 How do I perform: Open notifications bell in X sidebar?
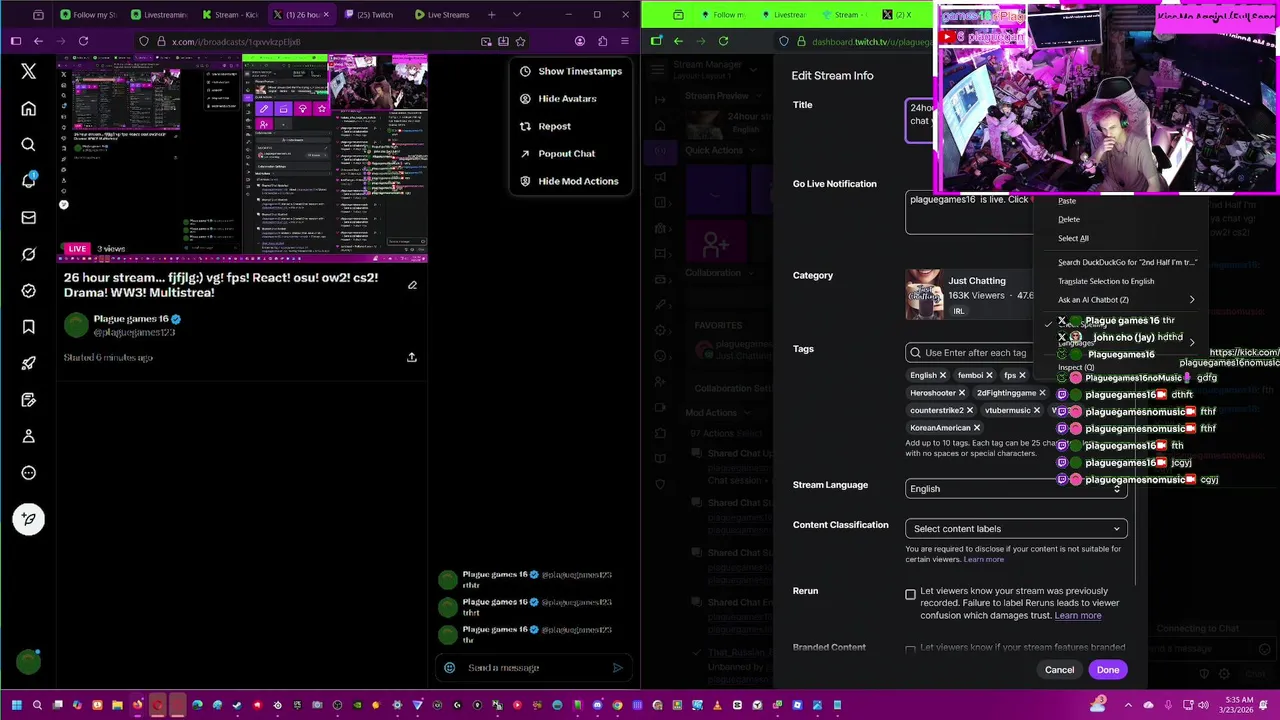click(28, 181)
